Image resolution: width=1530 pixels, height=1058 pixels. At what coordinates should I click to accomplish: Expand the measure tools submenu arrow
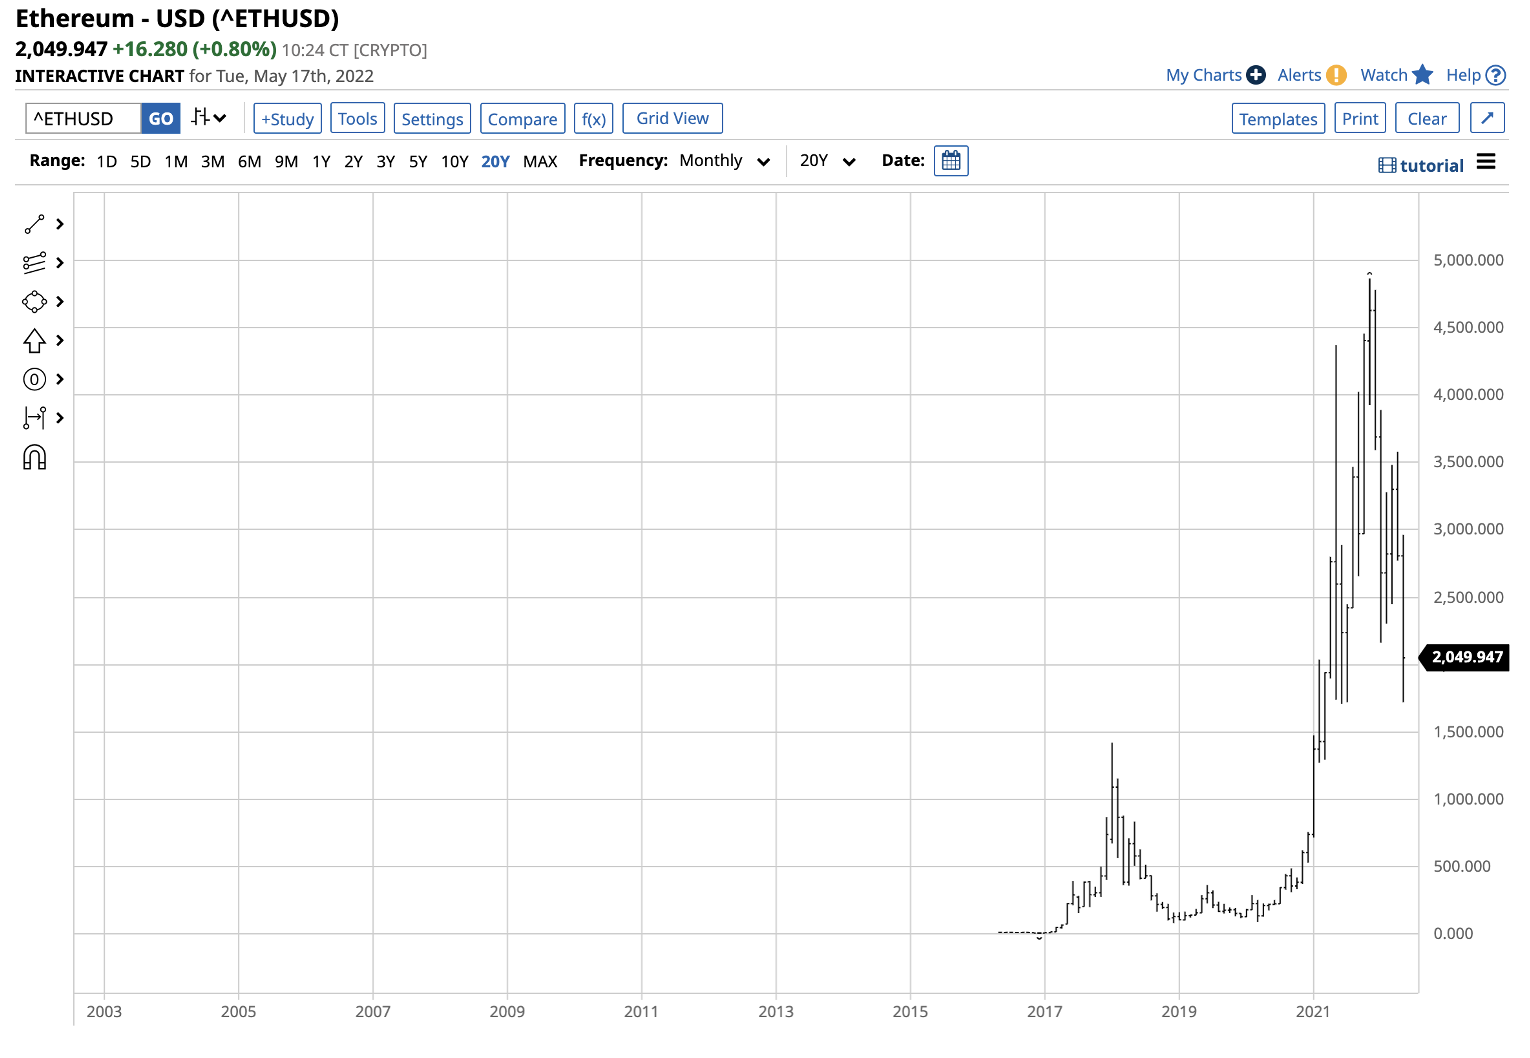pos(60,418)
